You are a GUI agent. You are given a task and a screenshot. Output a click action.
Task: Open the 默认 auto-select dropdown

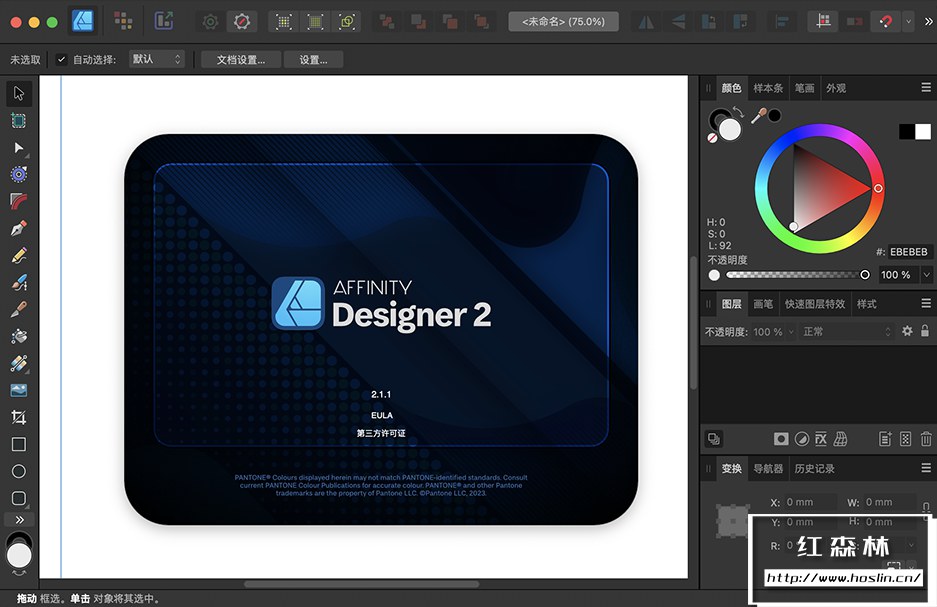(x=157, y=60)
